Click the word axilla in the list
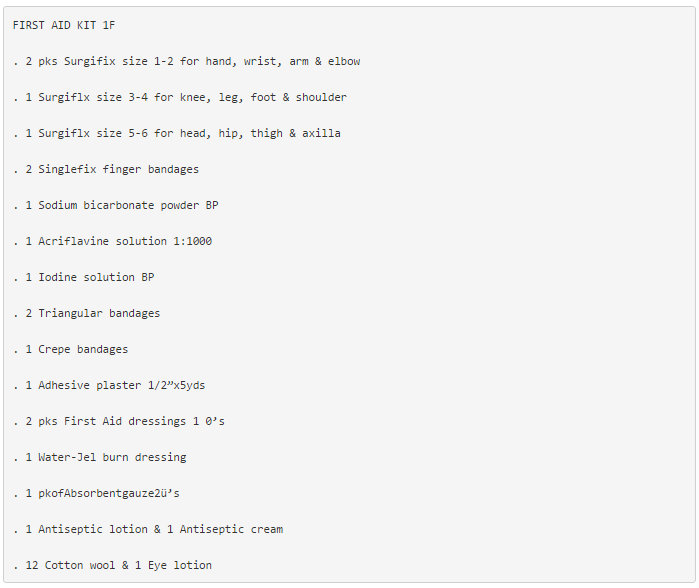699x588 pixels. tap(321, 134)
